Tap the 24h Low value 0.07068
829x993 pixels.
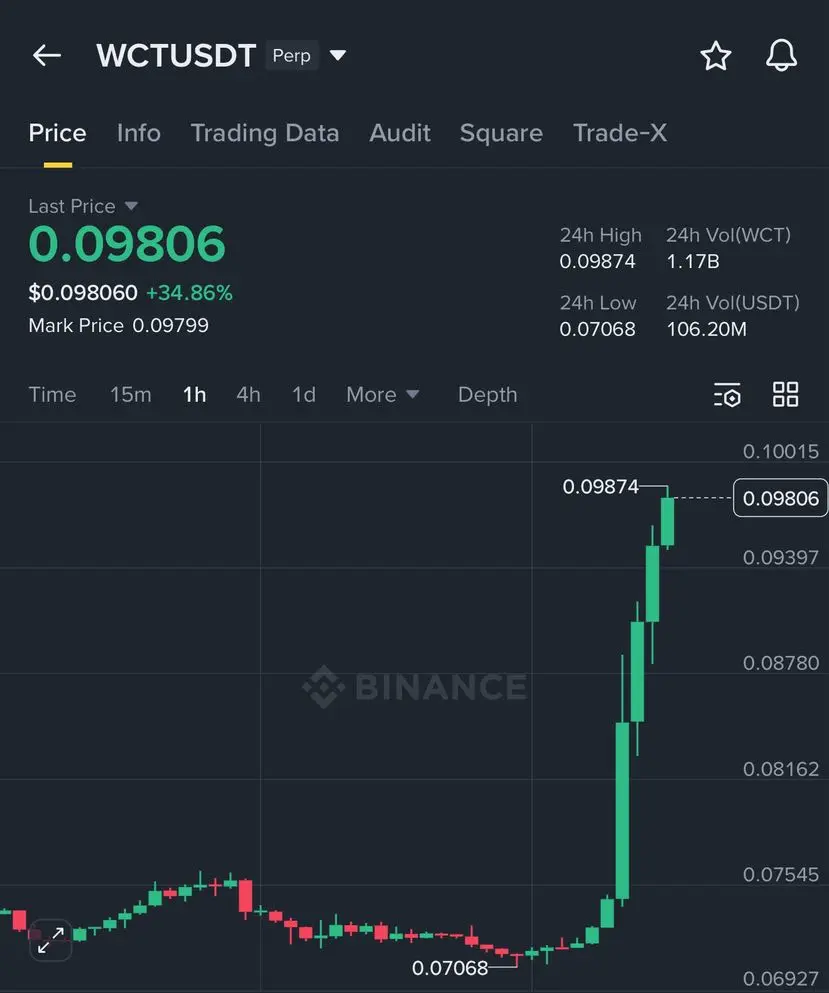point(597,329)
